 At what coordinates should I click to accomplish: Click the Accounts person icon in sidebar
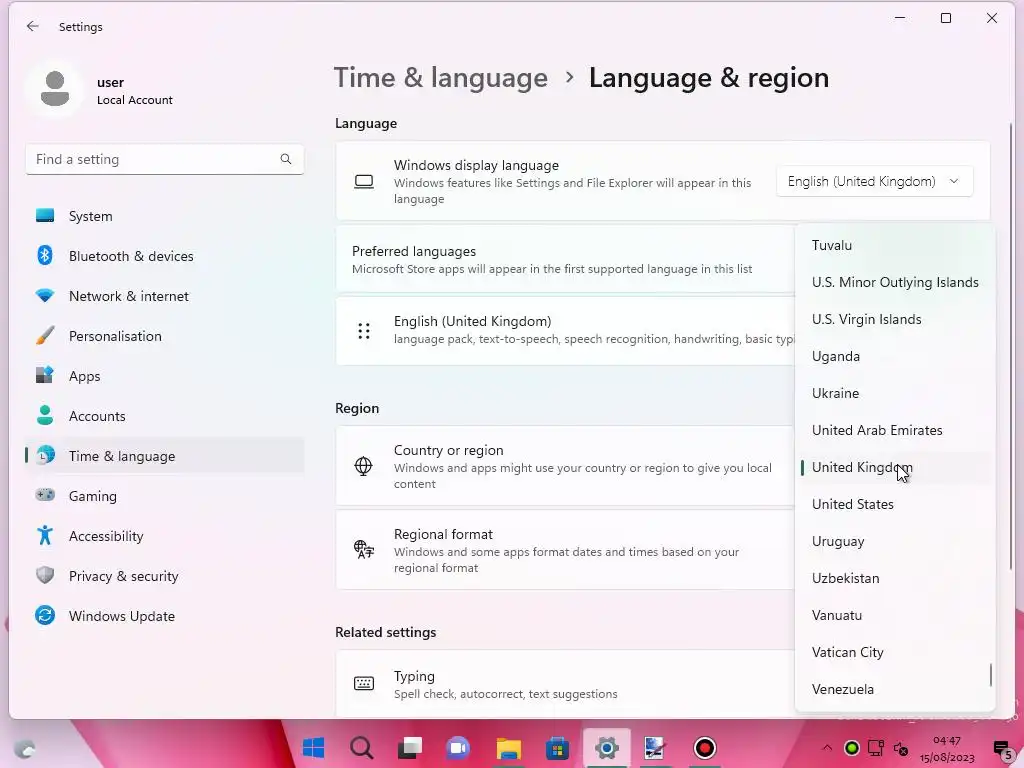pyautogui.click(x=45, y=415)
